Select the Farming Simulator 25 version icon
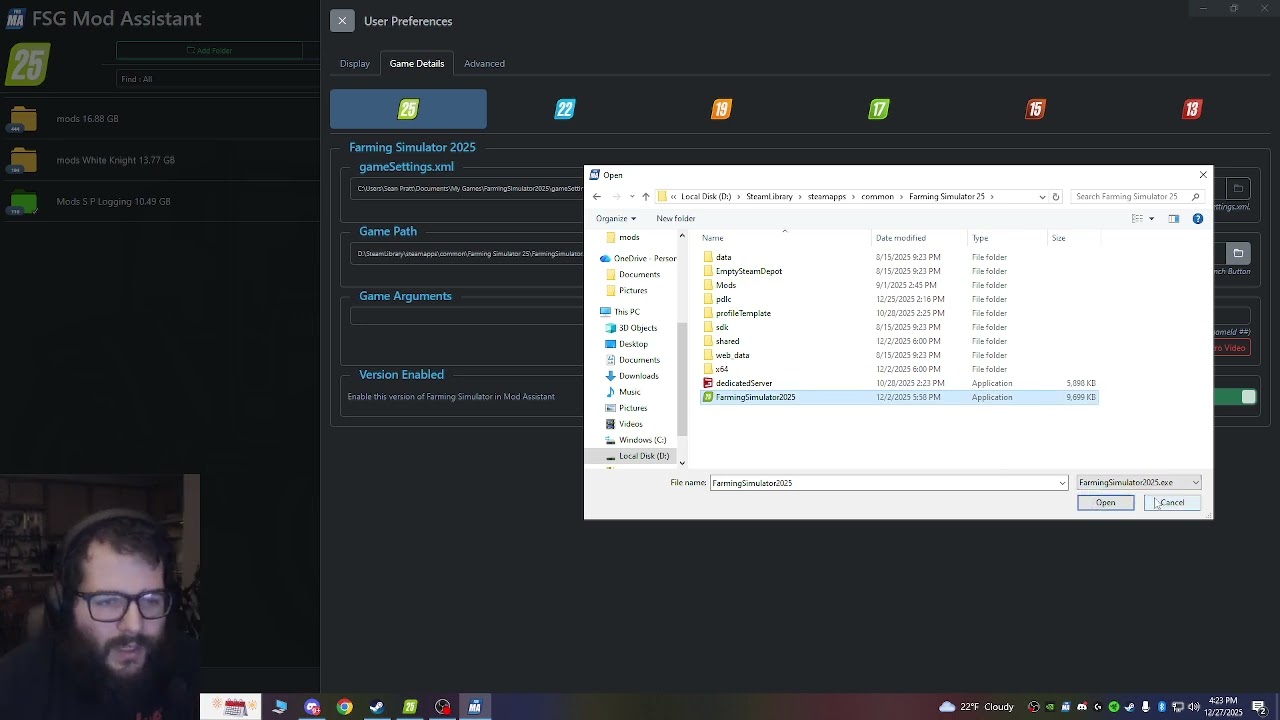1280x720 pixels. 408,109
